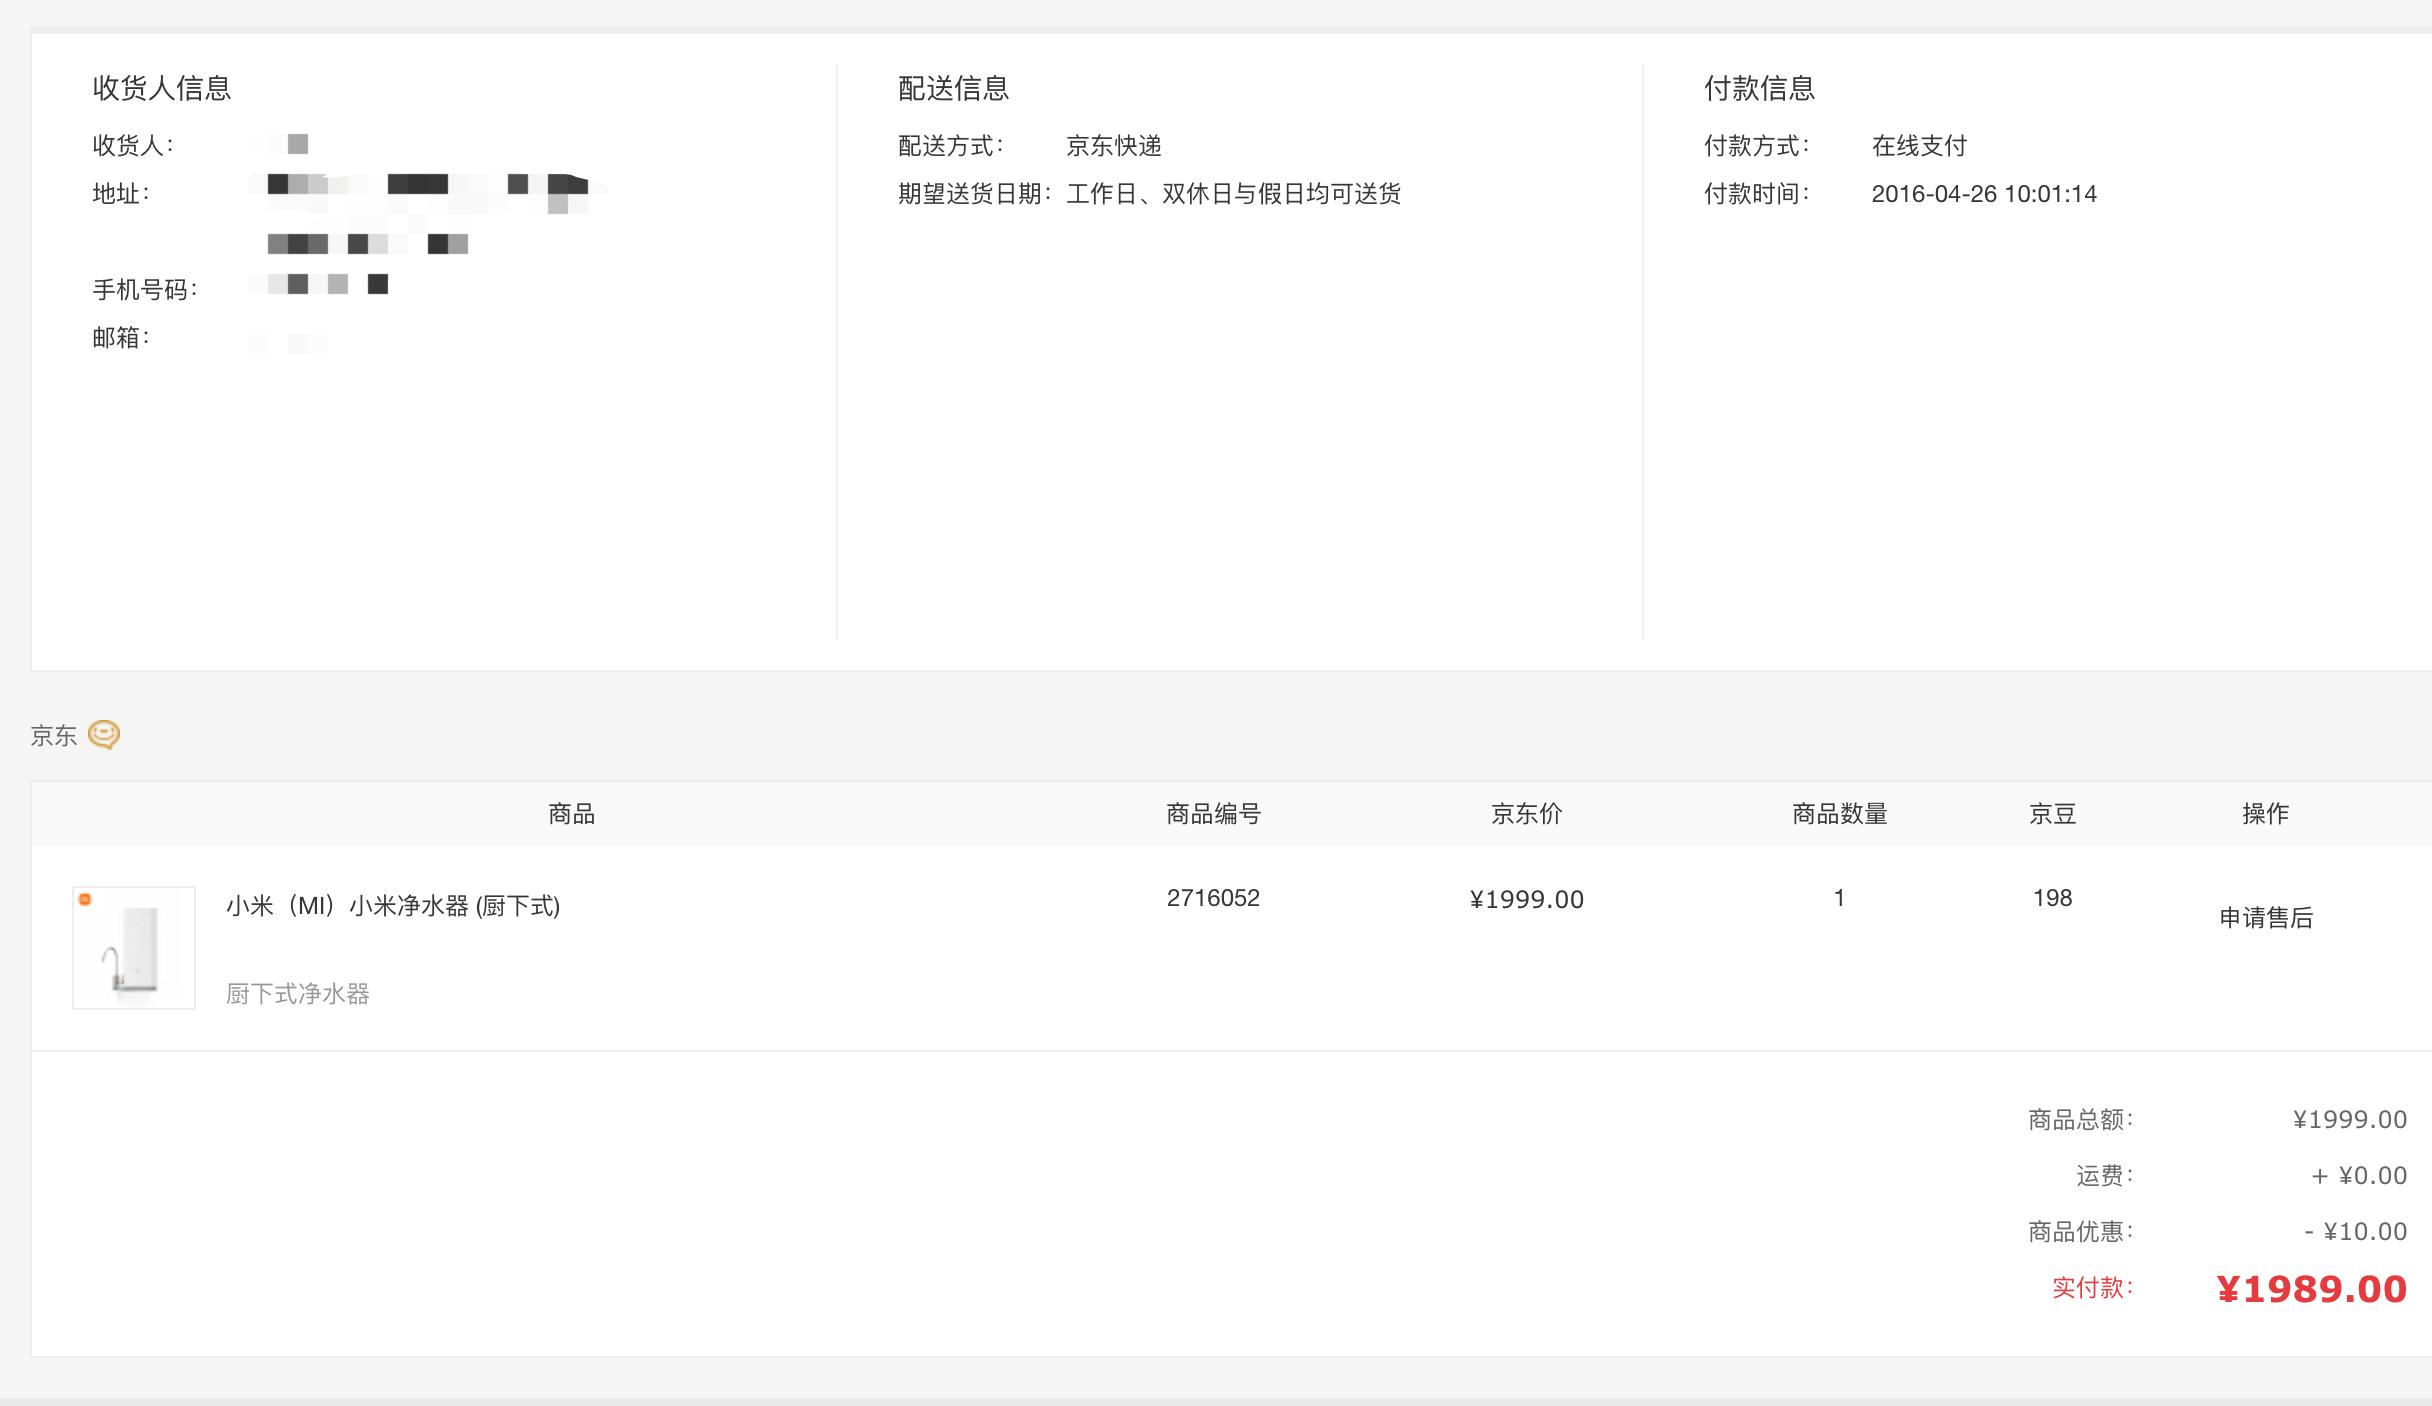2432x1406 pixels.
Task: Click the red ¥1989.00 total paid amount
Action: click(x=2311, y=1289)
